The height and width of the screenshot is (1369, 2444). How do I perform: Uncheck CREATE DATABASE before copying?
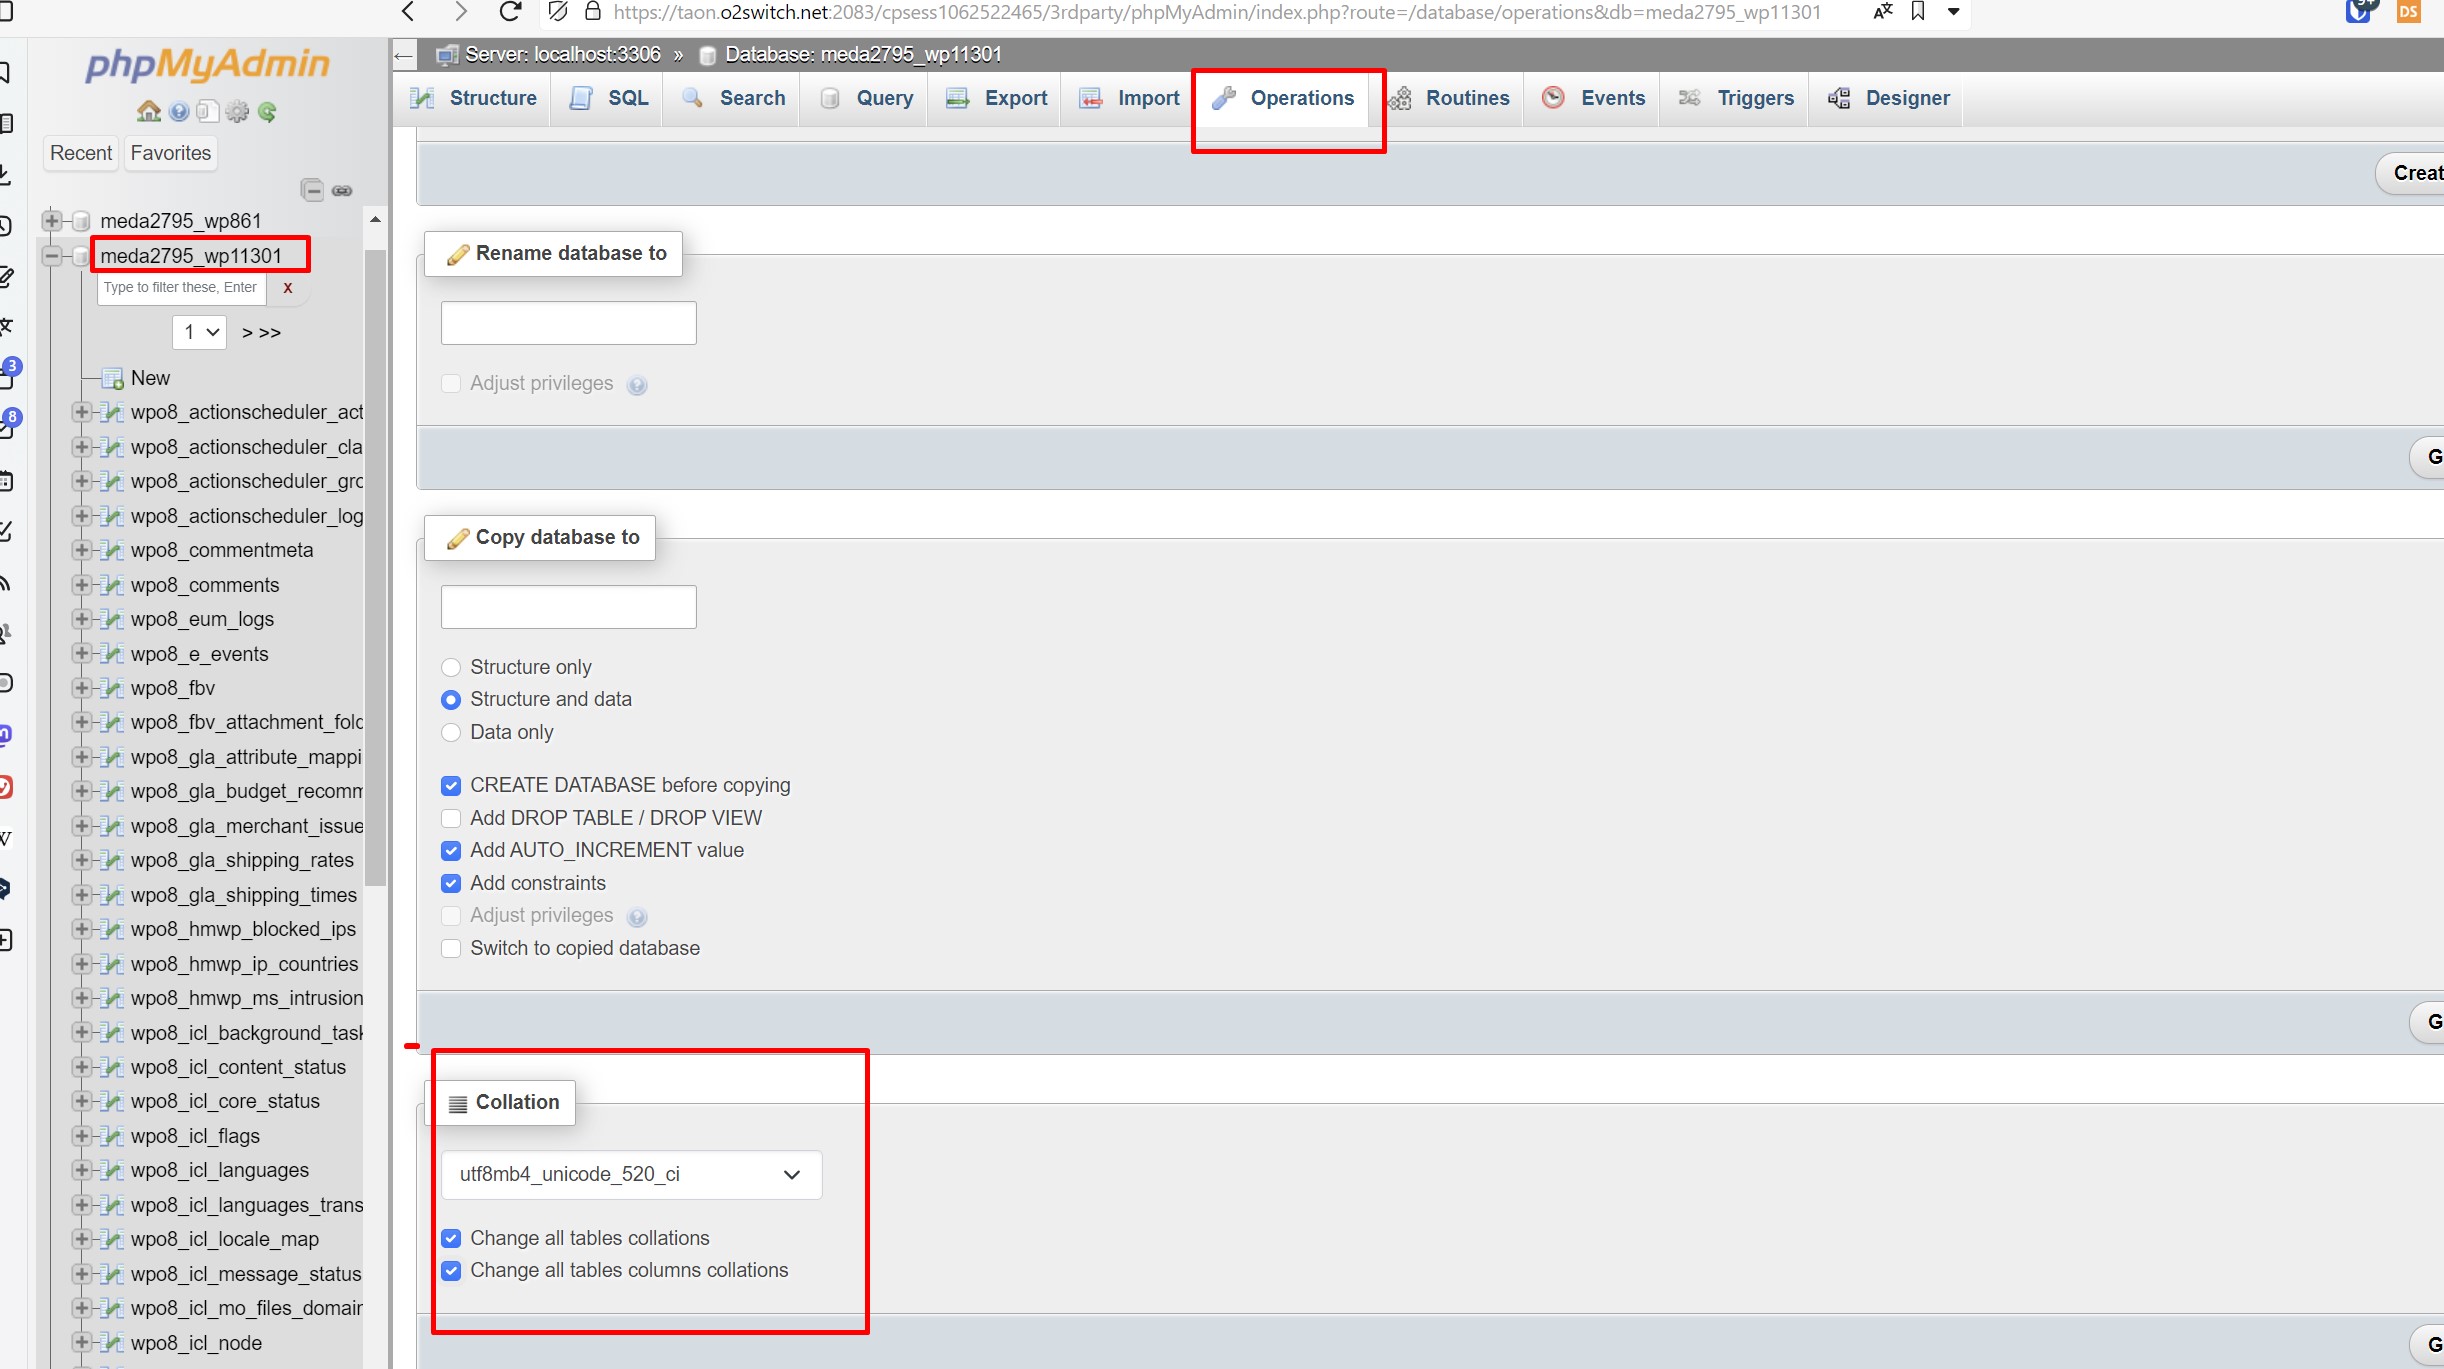tap(451, 786)
